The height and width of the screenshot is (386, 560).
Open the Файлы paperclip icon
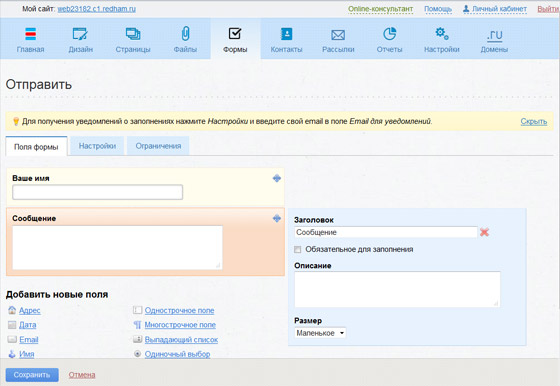pos(185,34)
